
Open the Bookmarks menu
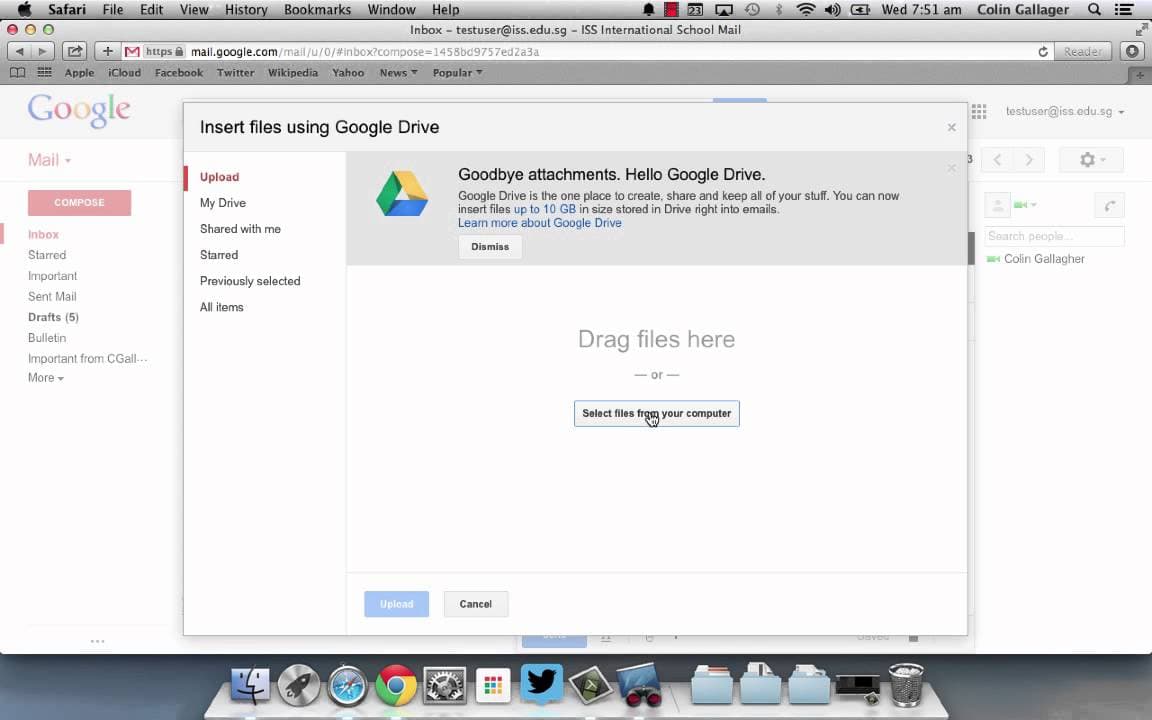(317, 10)
